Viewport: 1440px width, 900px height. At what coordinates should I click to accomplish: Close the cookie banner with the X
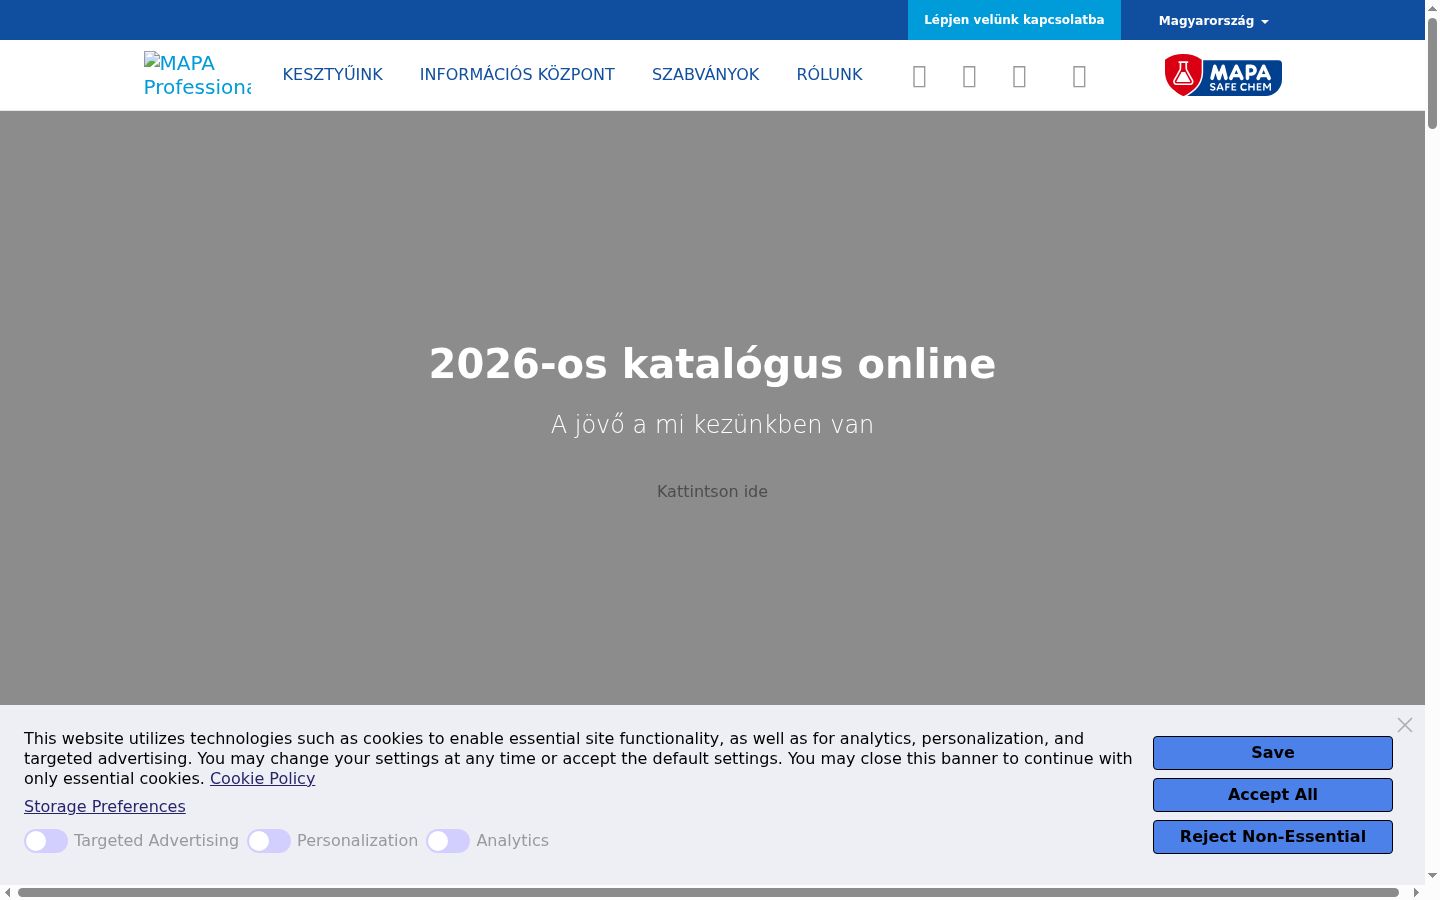pyautogui.click(x=1405, y=725)
